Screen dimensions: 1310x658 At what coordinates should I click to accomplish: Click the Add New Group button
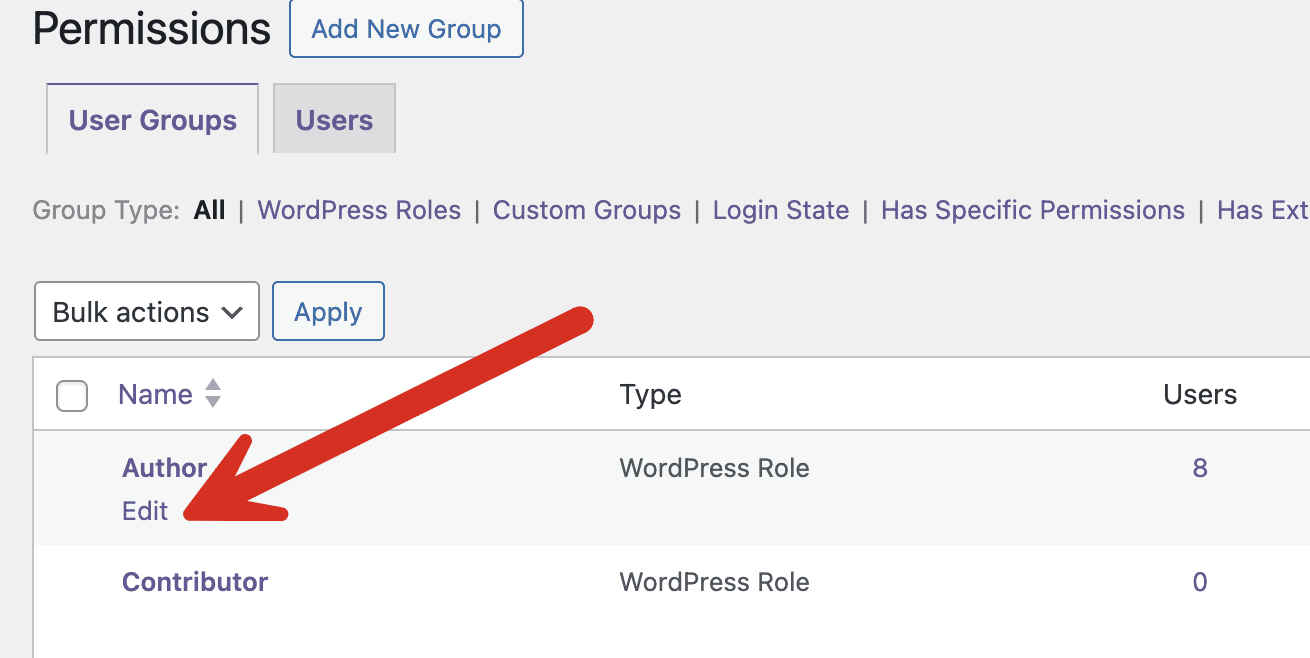point(406,29)
